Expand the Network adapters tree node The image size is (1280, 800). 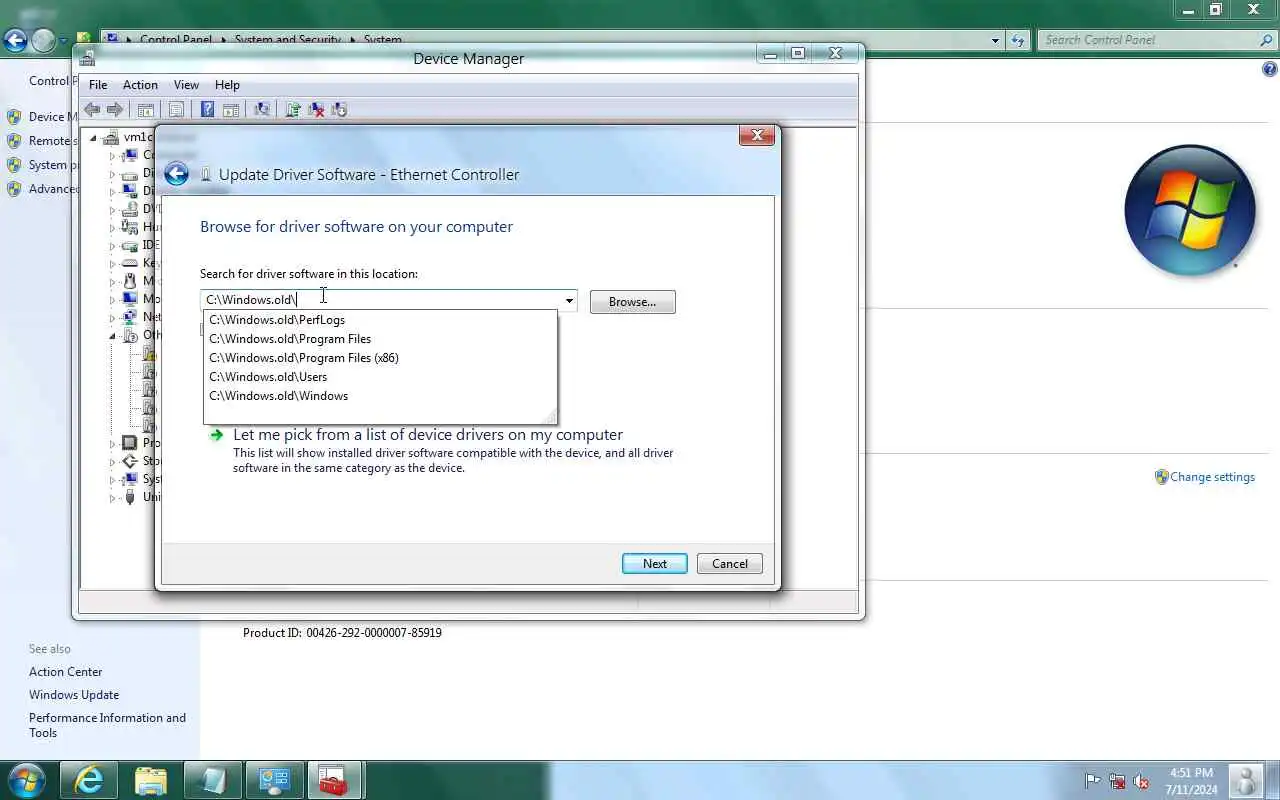(113, 317)
